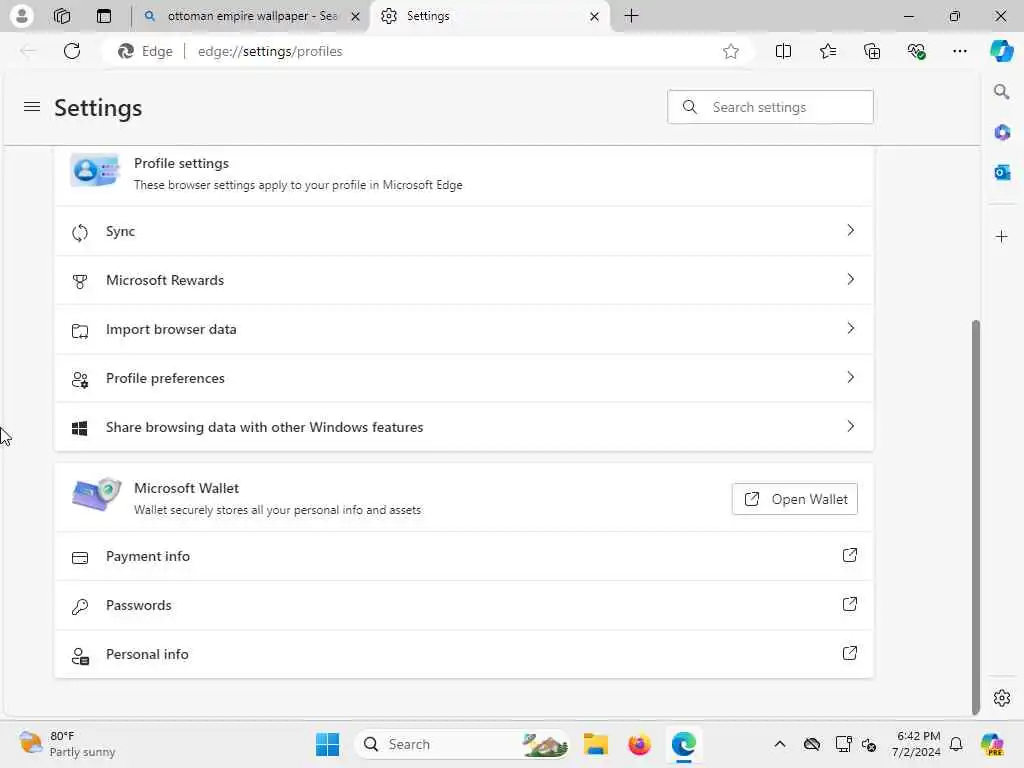Open sidebar settings gear icon
Screen dimensions: 1024x768
(x=1002, y=698)
